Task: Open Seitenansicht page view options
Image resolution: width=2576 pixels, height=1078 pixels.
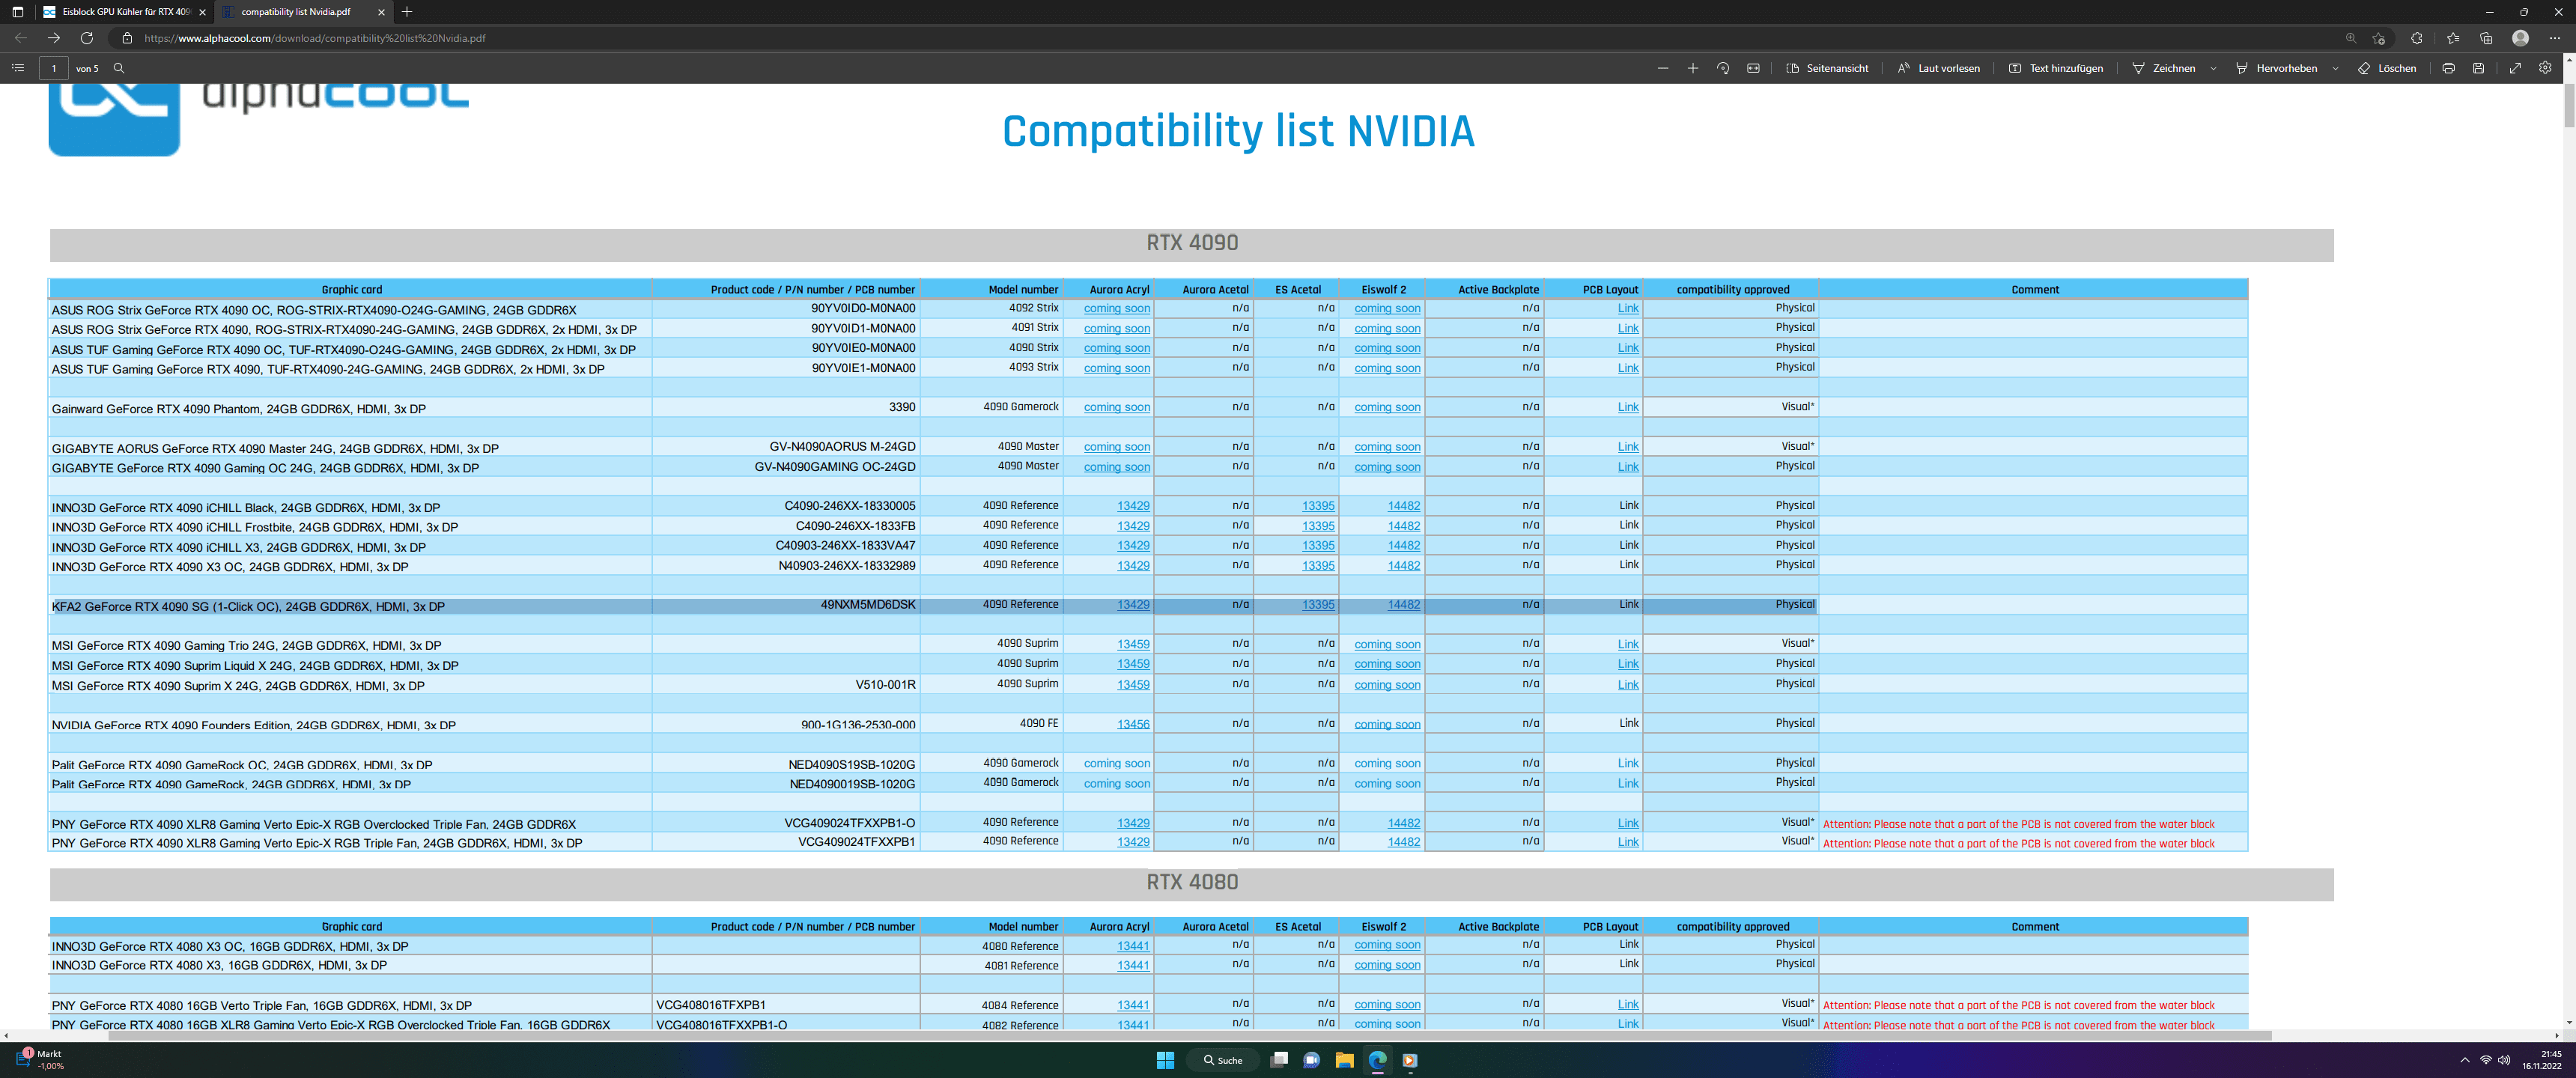Action: tap(1827, 68)
